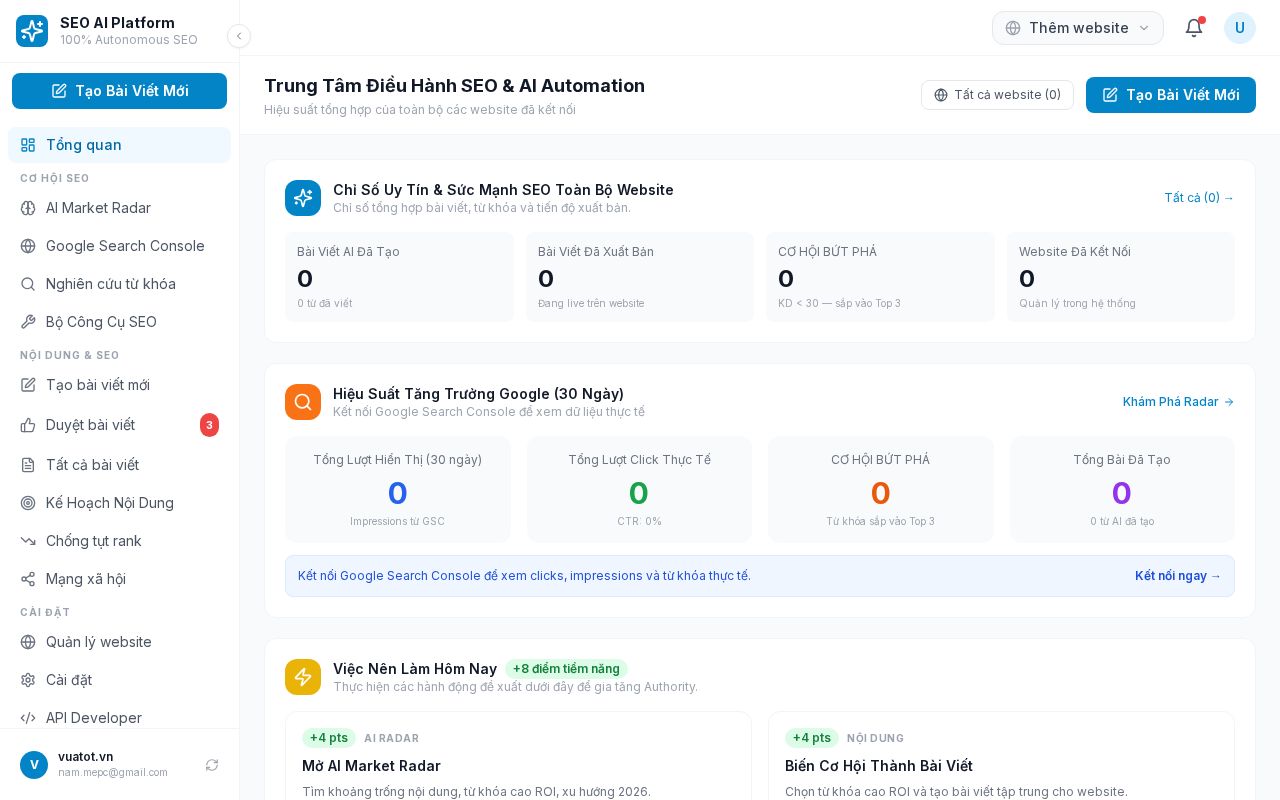The width and height of the screenshot is (1280, 800).
Task: Click the orange search icon for Hiệu Suất Tăng Trưởng
Action: point(303,402)
